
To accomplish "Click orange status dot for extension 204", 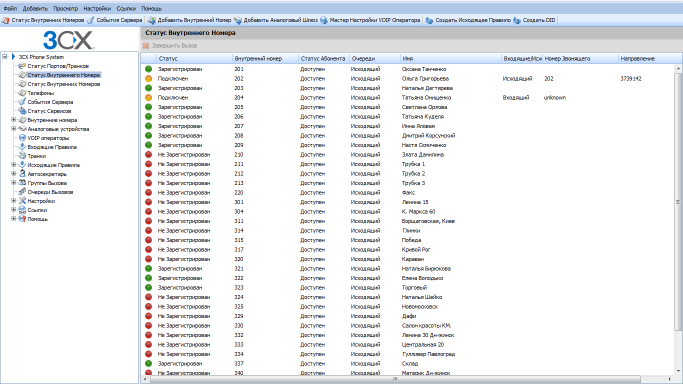I will (x=149, y=98).
